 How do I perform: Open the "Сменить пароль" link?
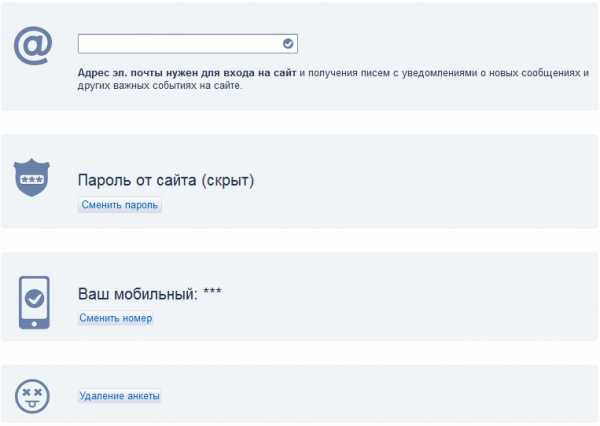pyautogui.click(x=120, y=205)
